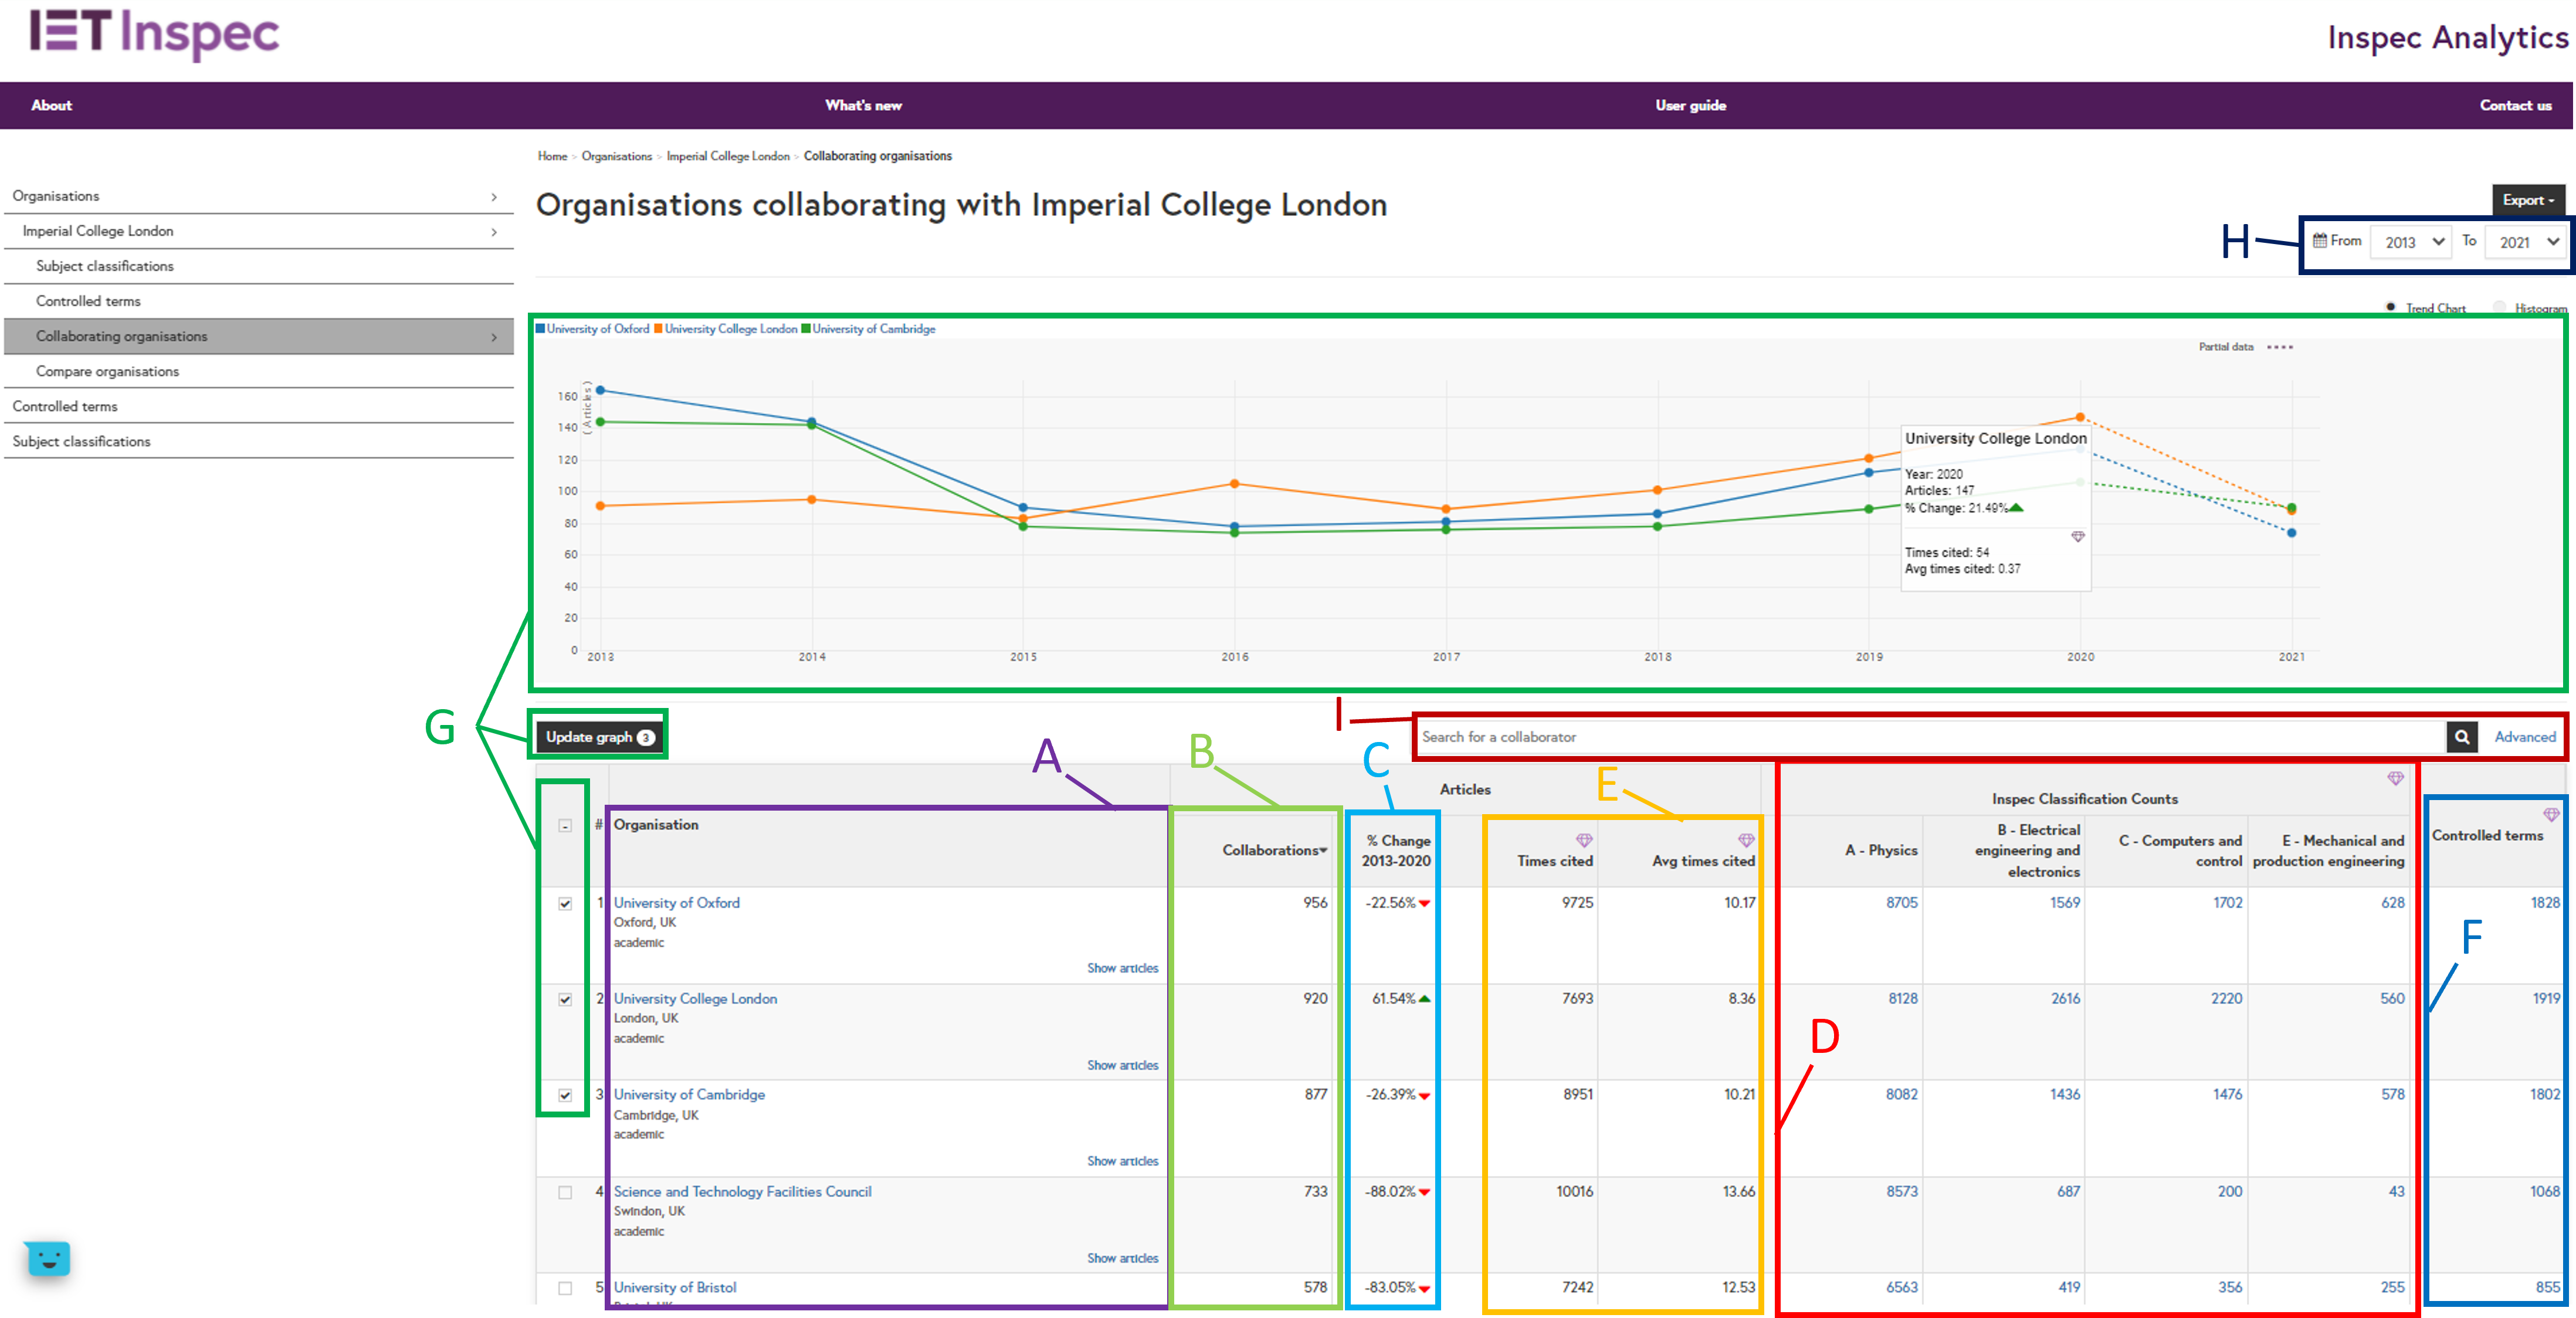Click the diamond icon above Times cited
The height and width of the screenshot is (1318, 2576).
[x=1584, y=840]
